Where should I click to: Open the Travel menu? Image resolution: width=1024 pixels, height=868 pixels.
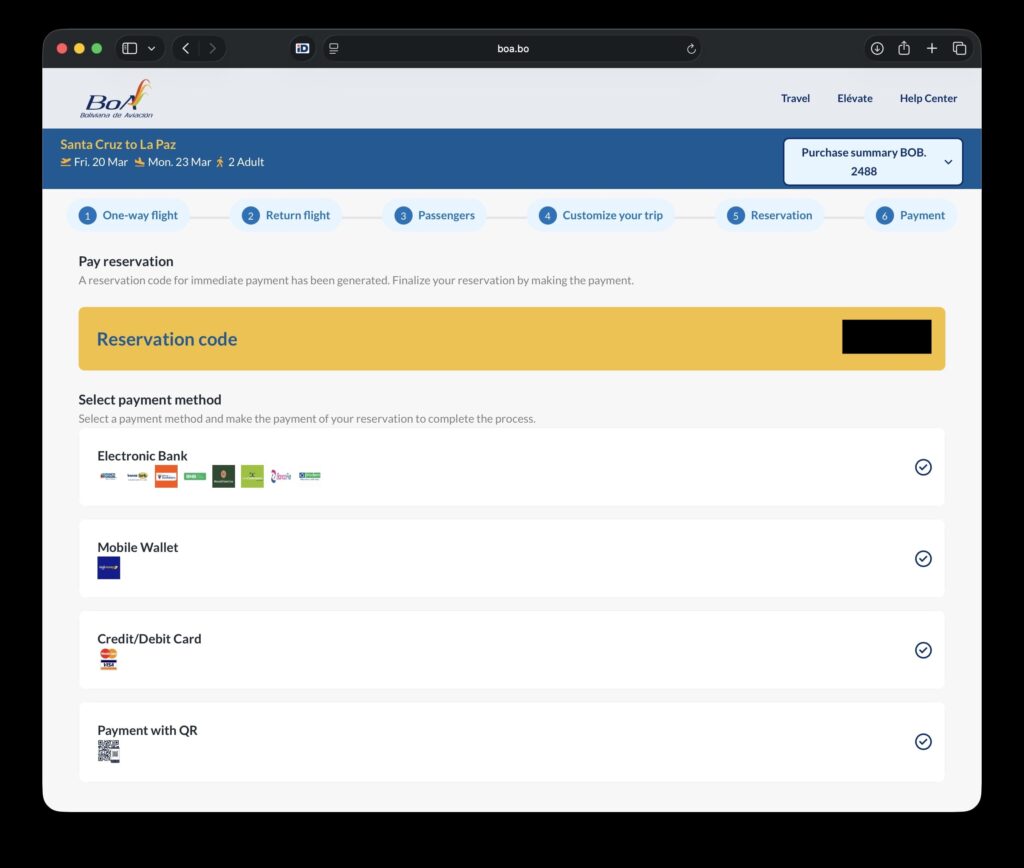[795, 98]
